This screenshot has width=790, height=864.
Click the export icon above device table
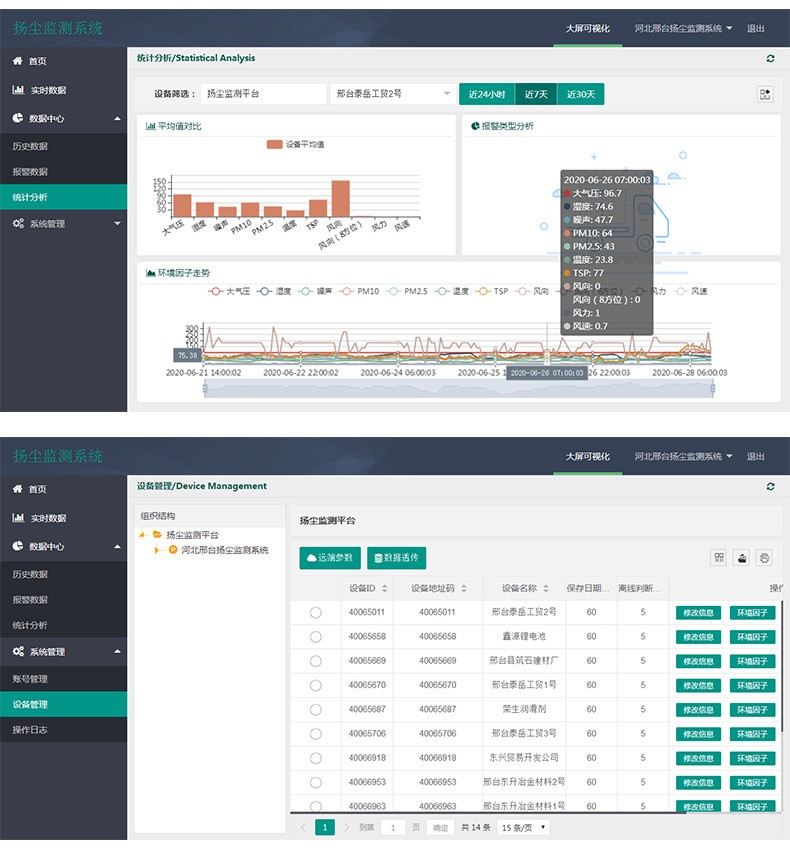click(741, 558)
